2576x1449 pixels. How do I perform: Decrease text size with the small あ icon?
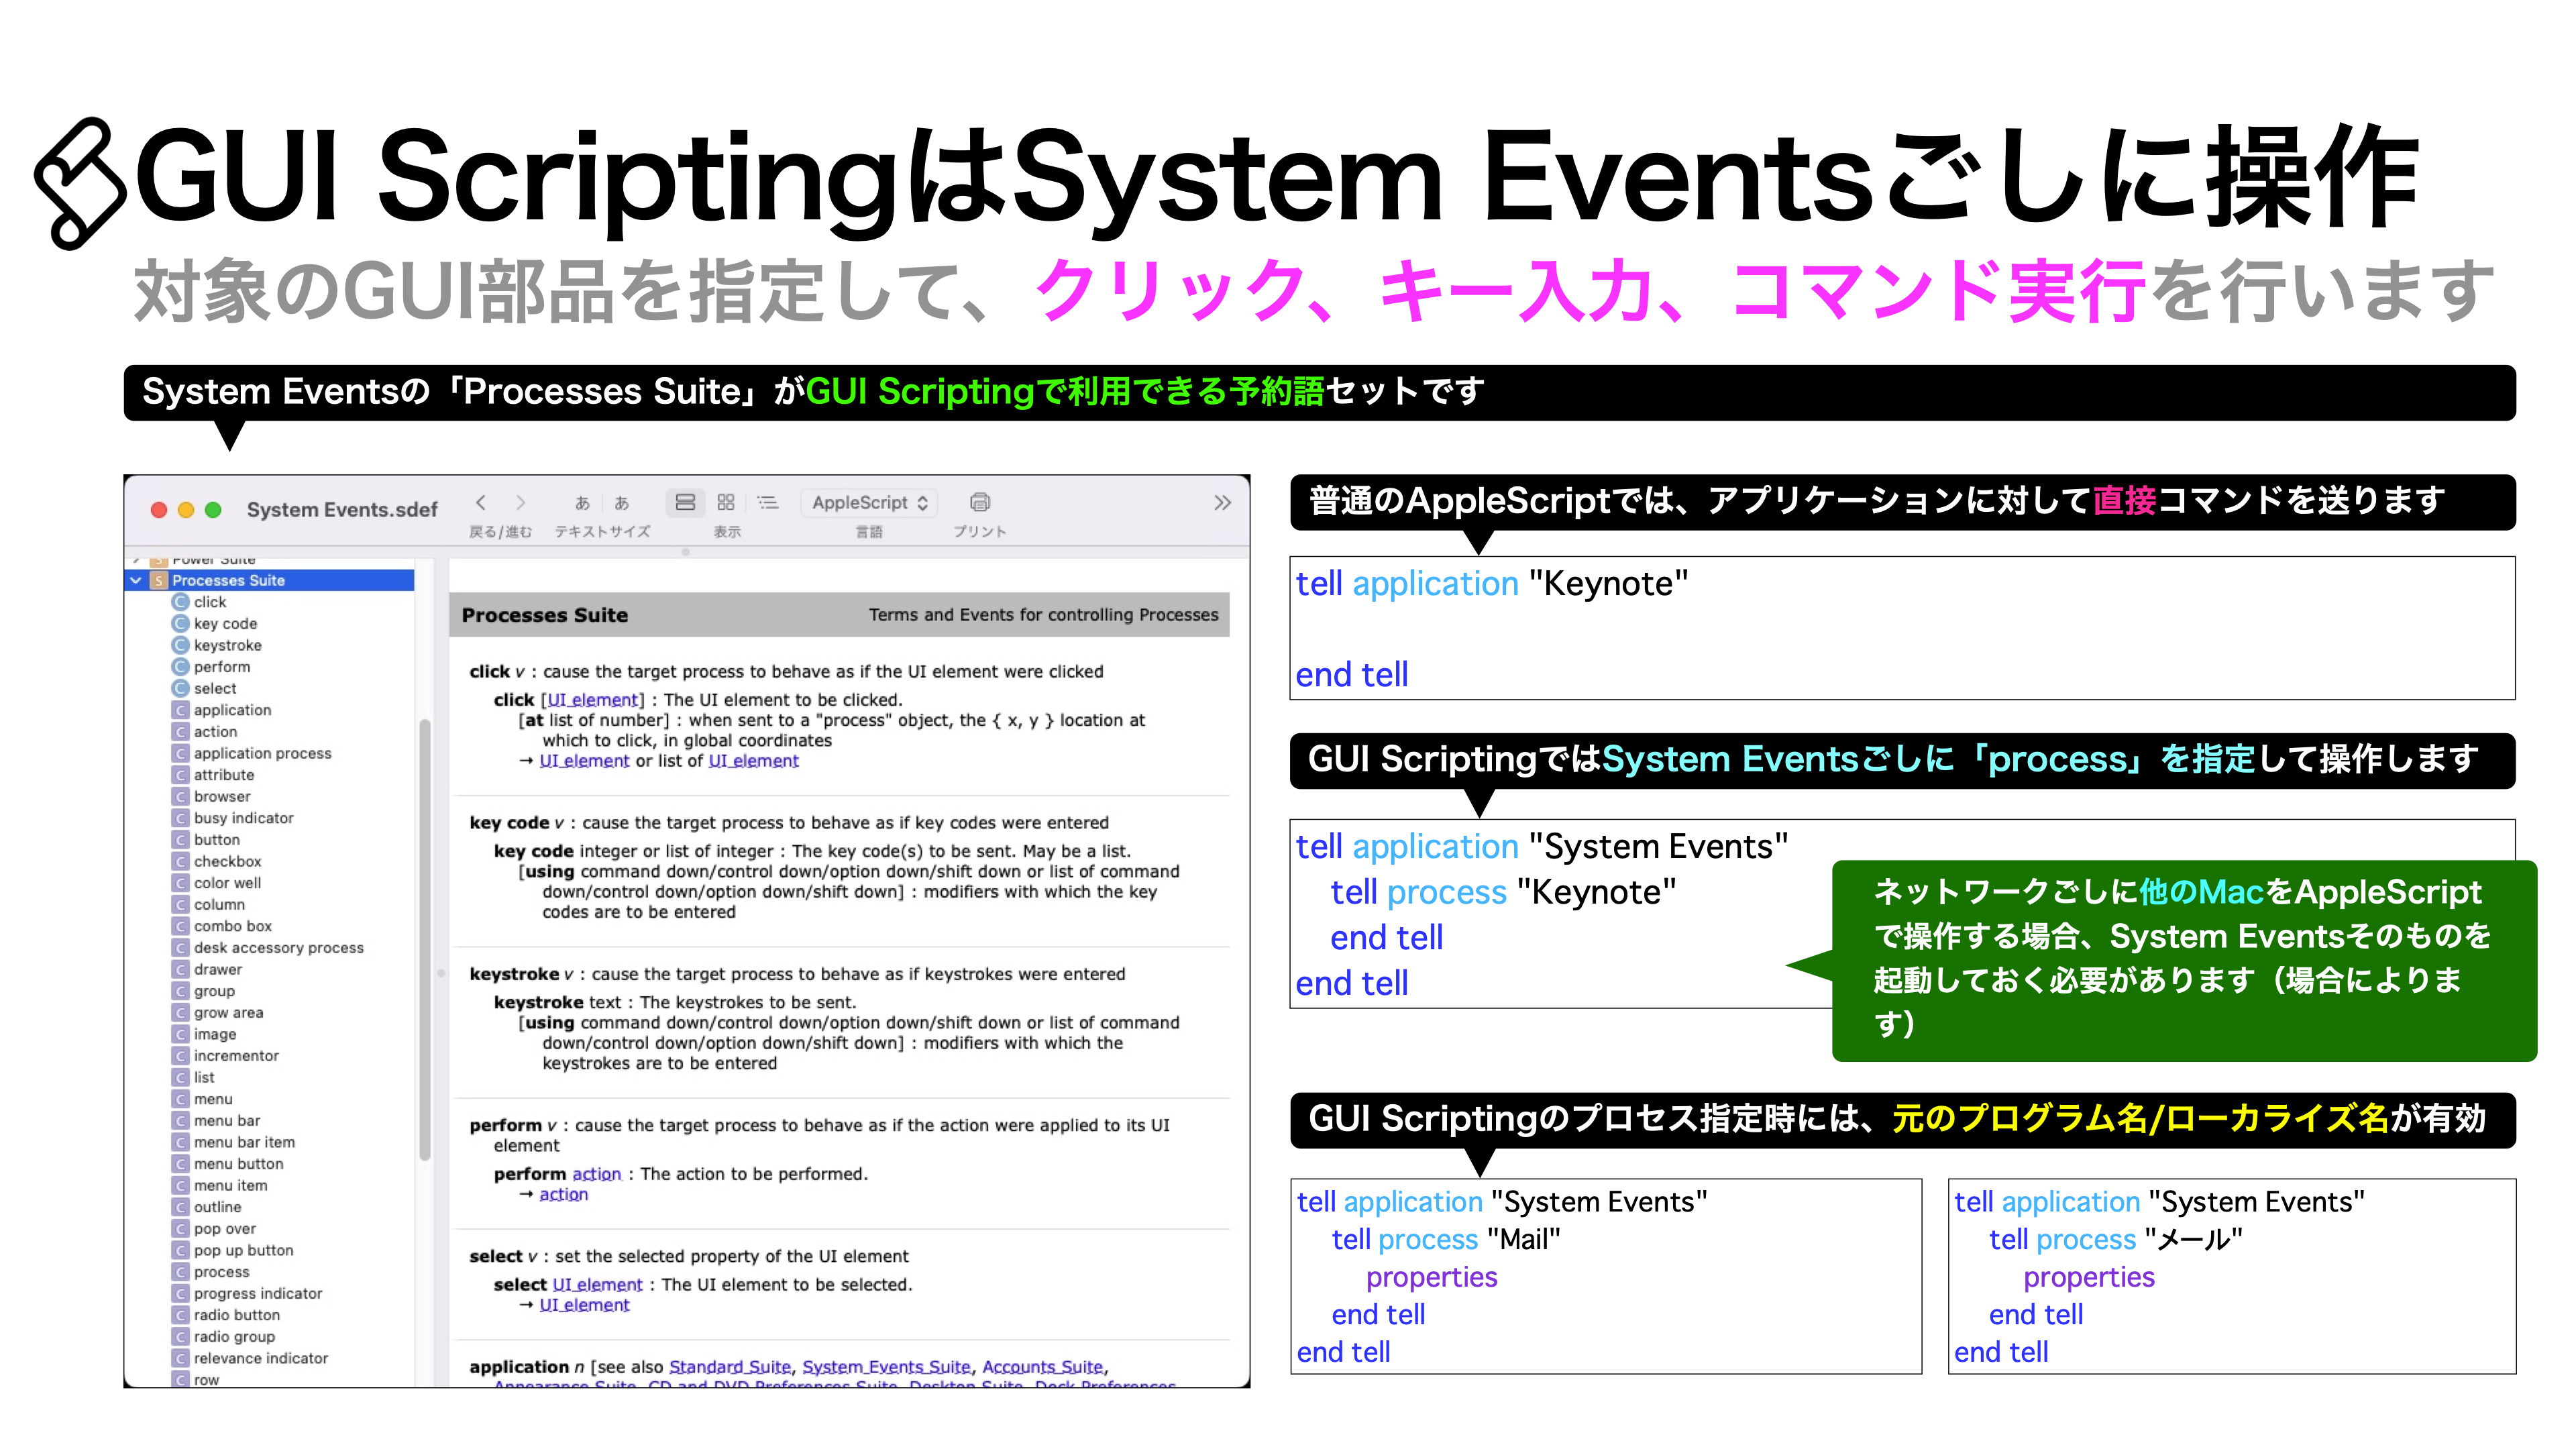583,503
